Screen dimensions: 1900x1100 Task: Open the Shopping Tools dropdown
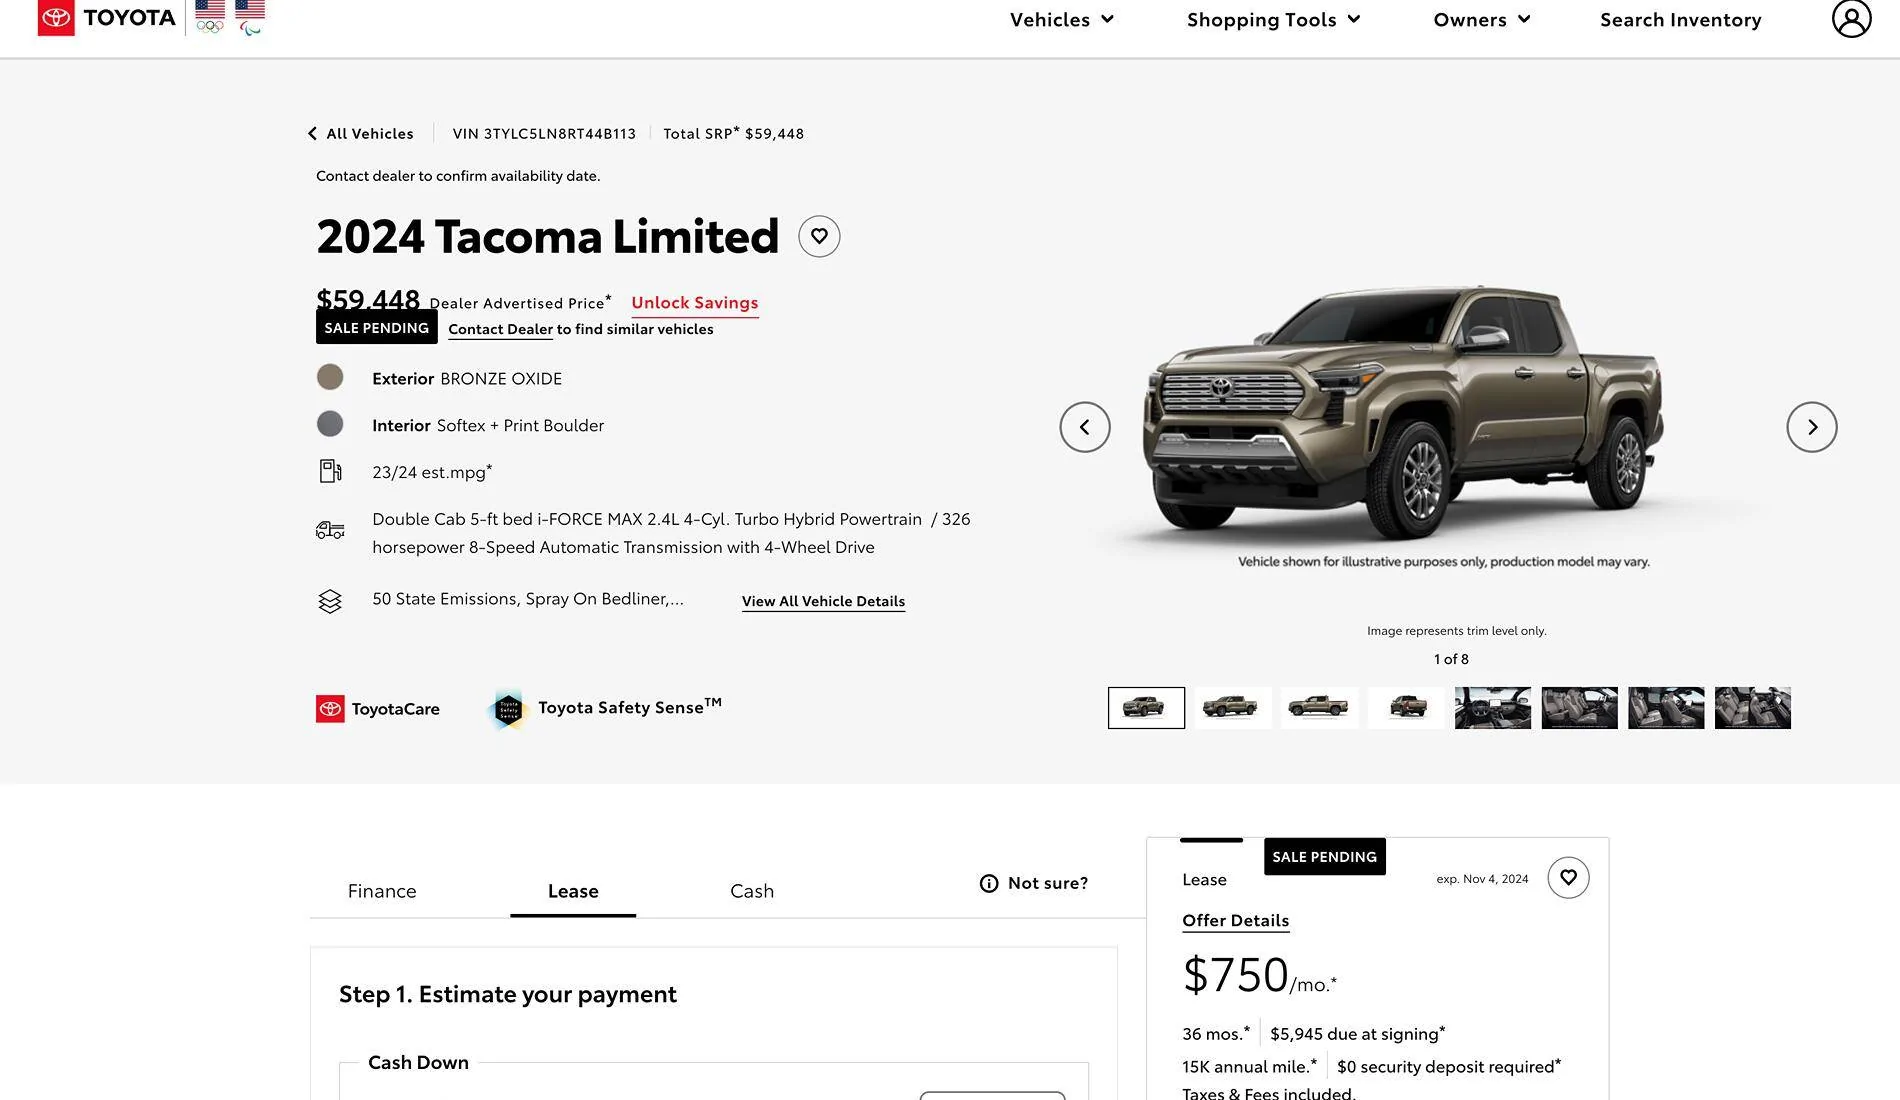1273,19
